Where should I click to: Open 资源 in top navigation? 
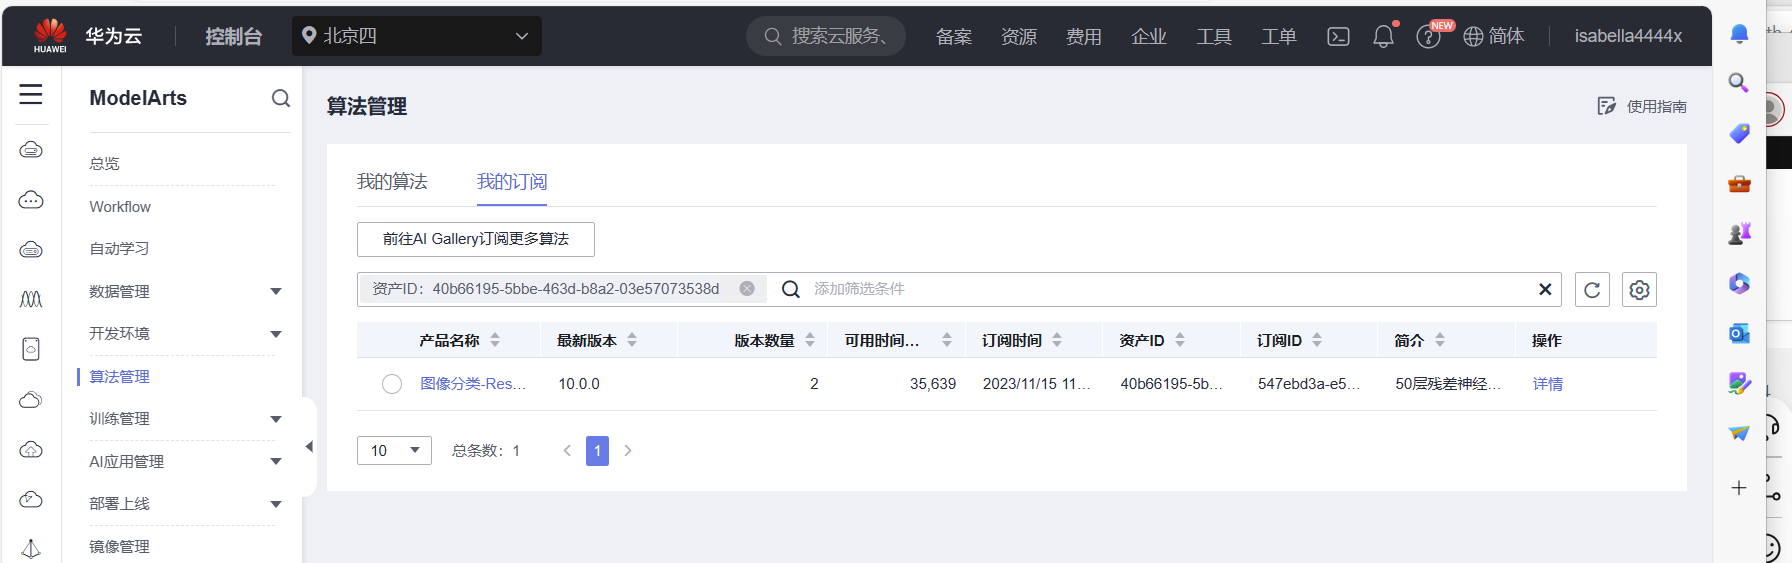pyautogui.click(x=1019, y=37)
